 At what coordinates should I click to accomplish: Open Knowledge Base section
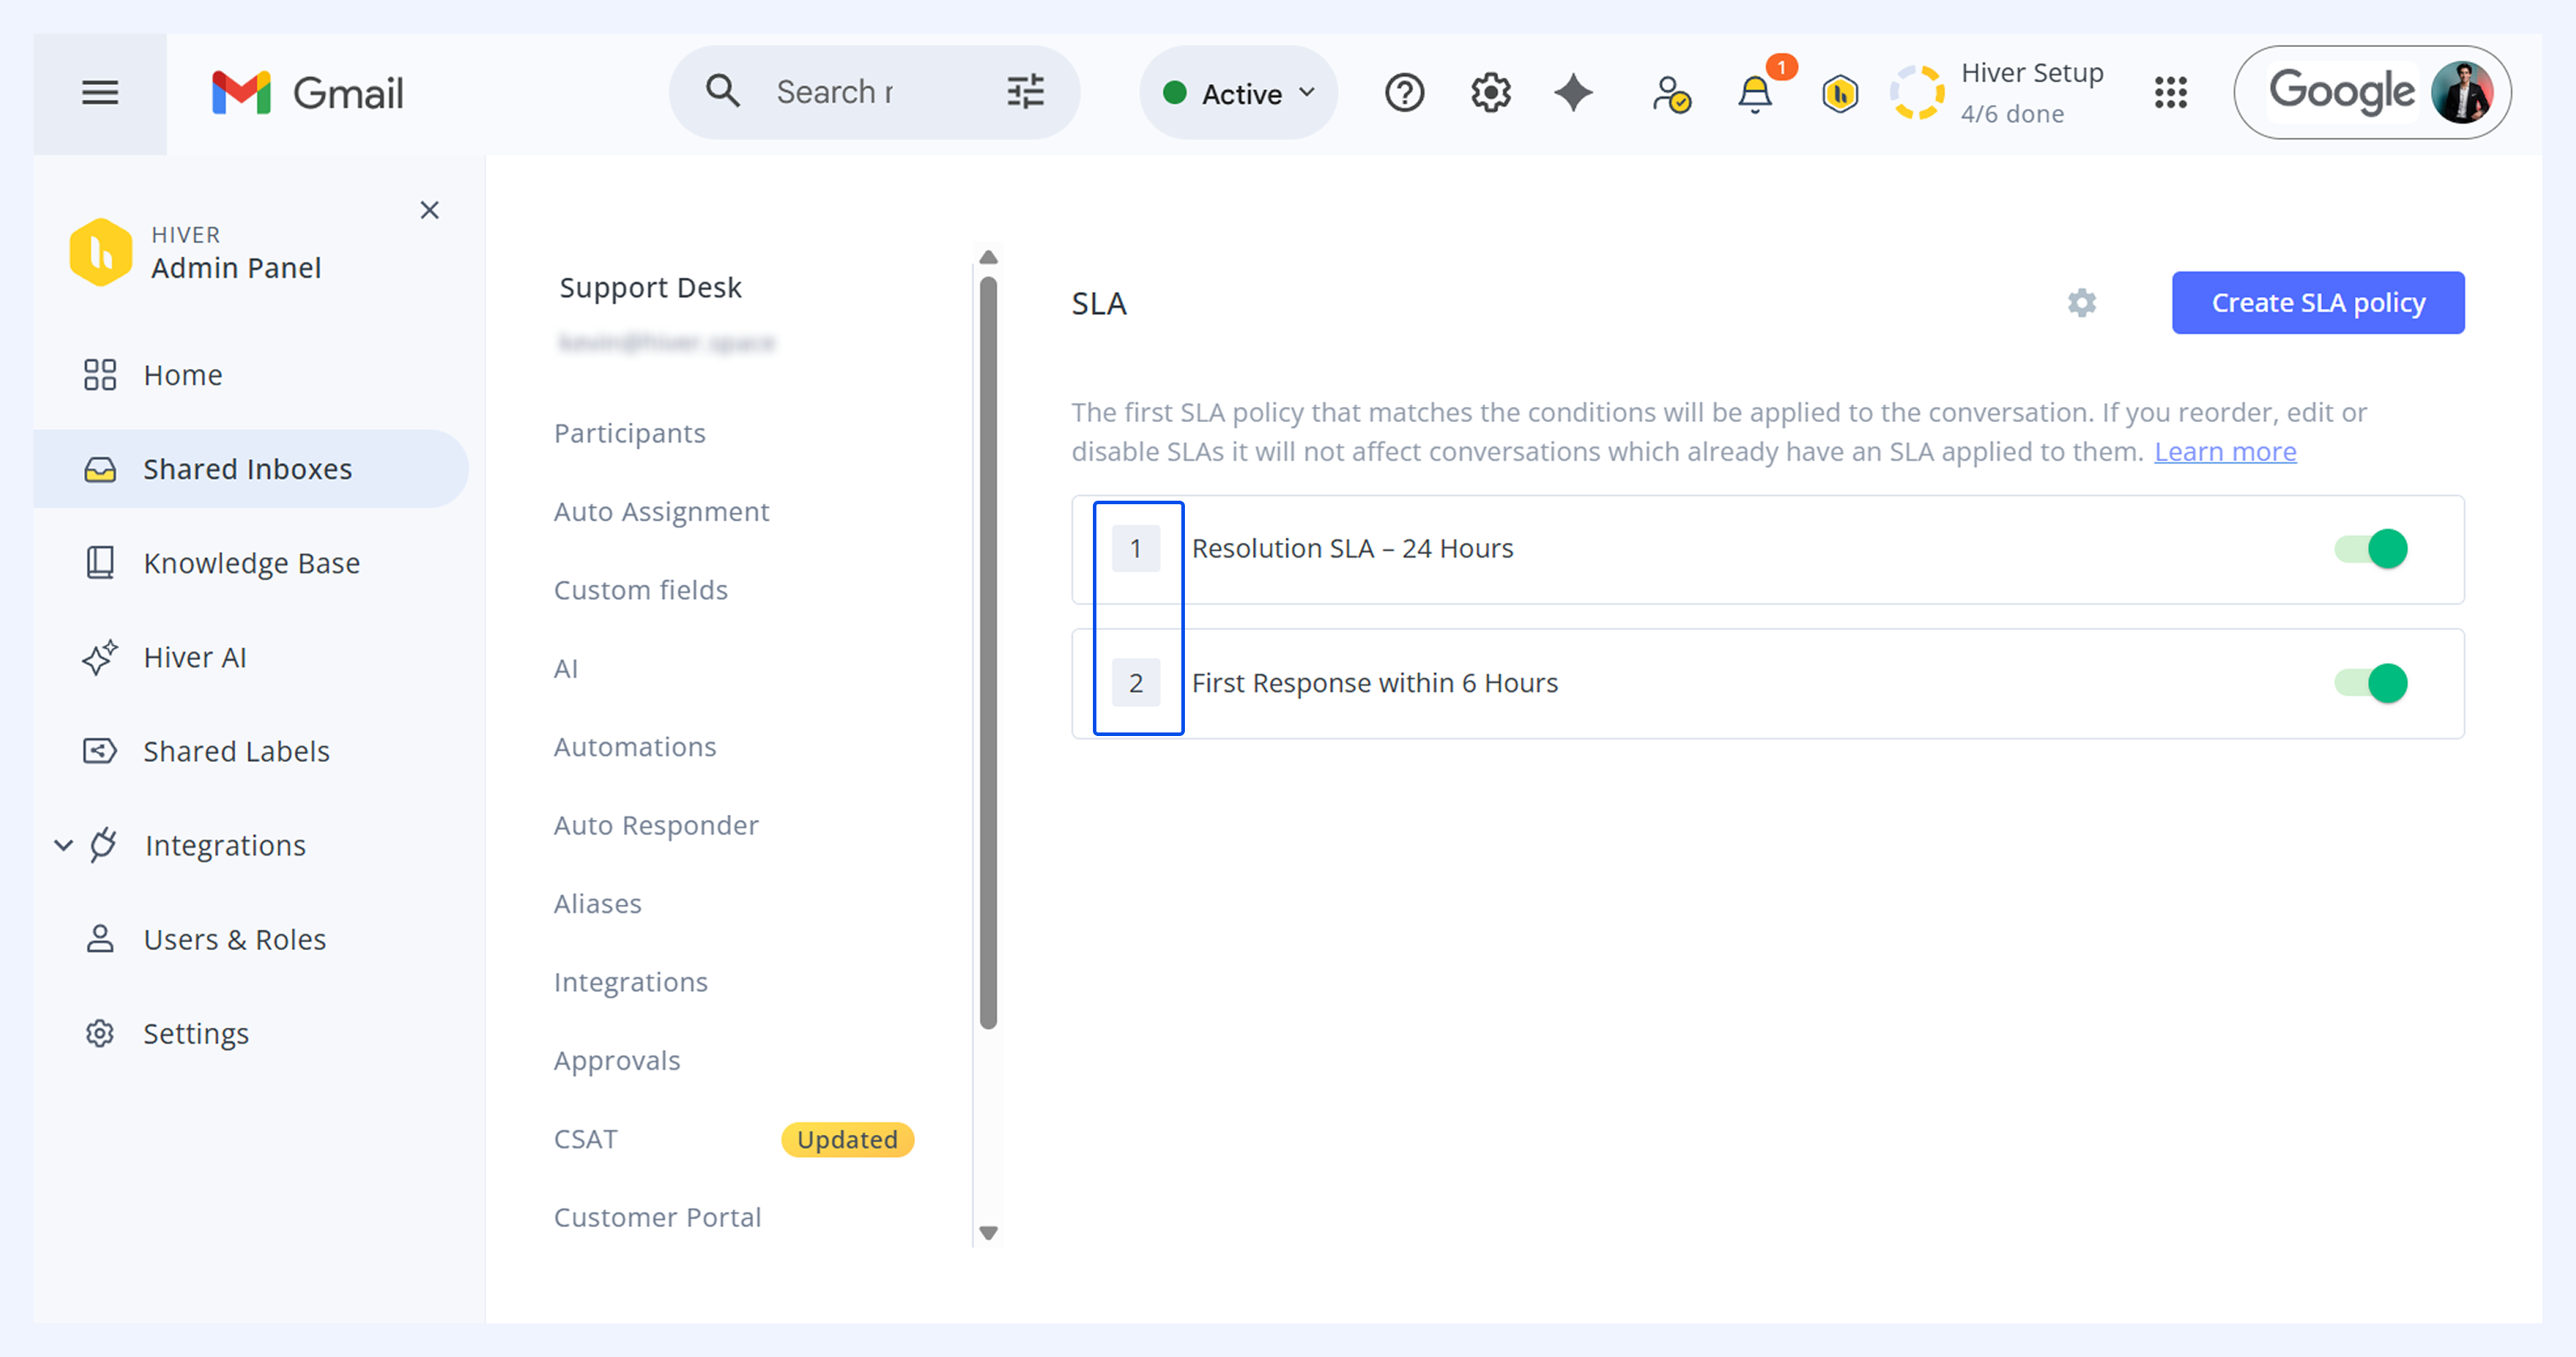(x=251, y=563)
